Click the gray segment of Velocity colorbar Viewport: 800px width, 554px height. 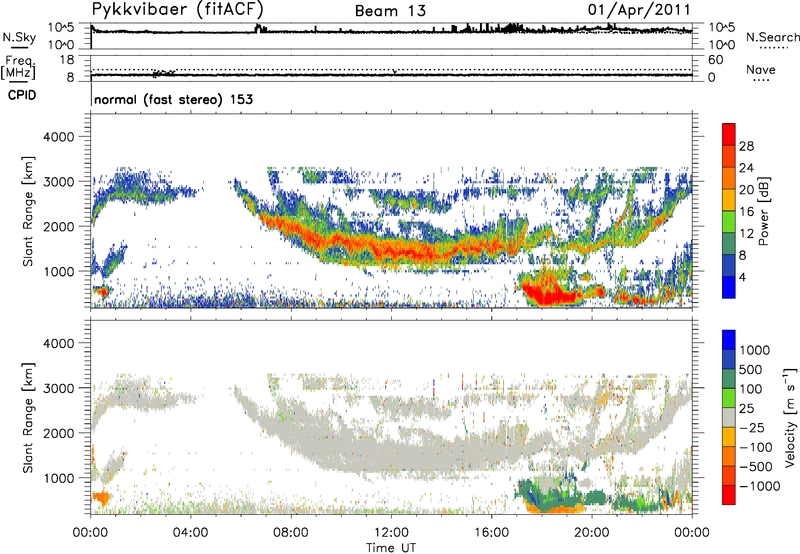(x=729, y=418)
